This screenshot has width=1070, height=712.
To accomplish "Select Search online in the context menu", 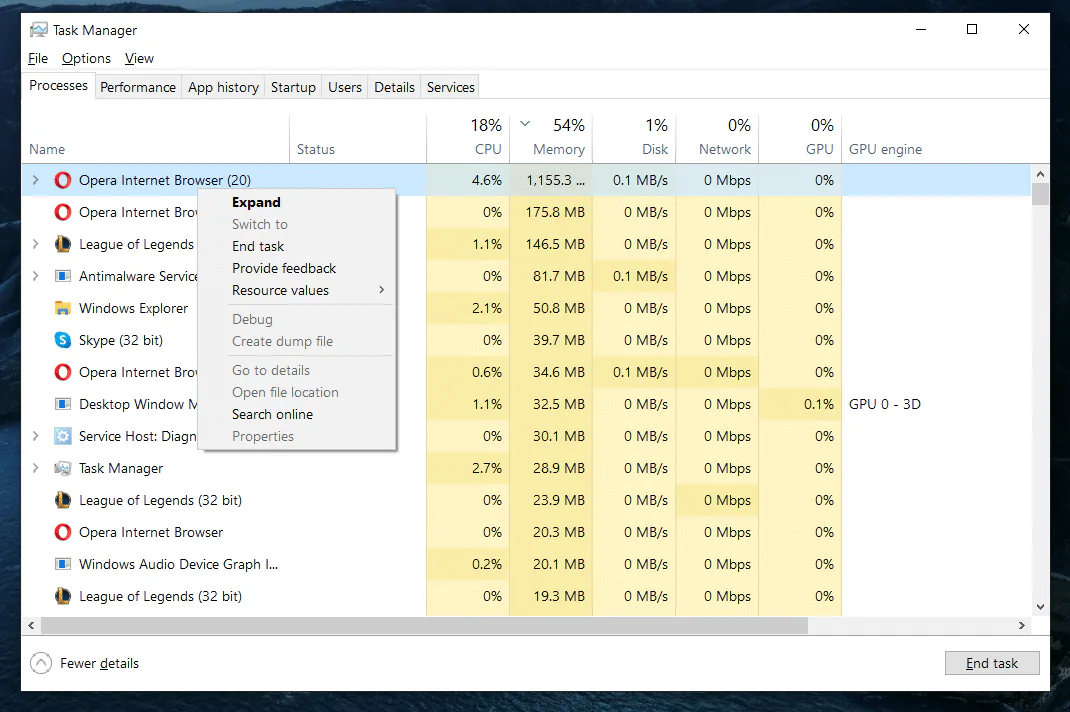I will point(297,414).
